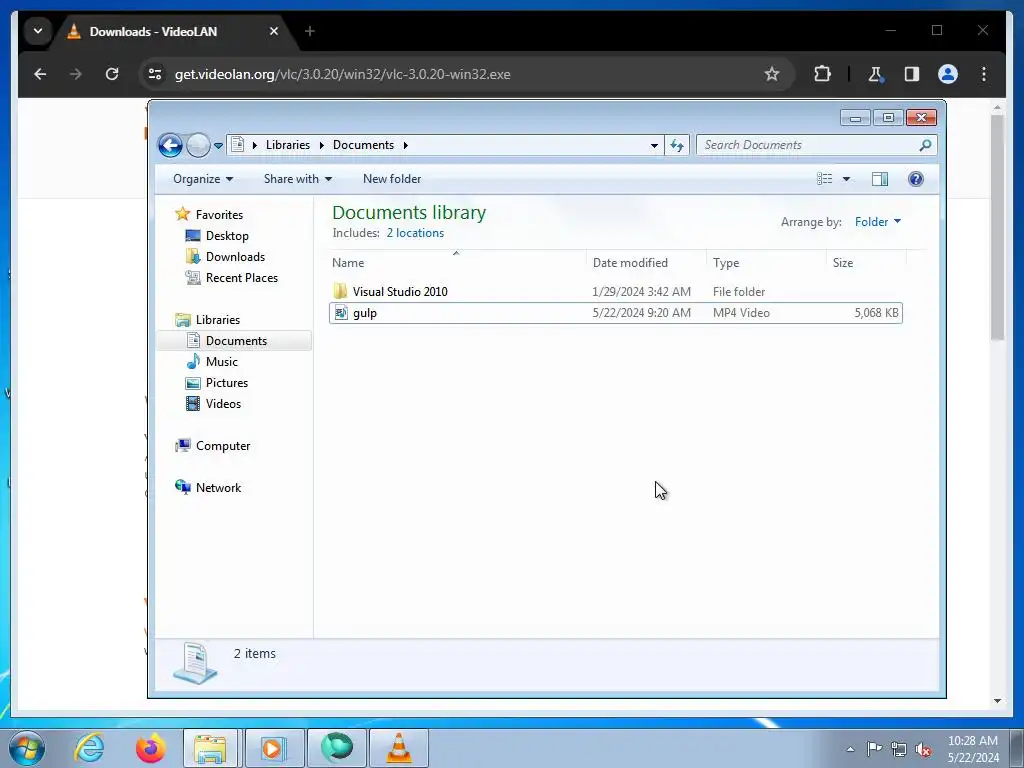Click the Chrome page vertical scrollbar thumb
The image size is (1024, 768).
997,227
